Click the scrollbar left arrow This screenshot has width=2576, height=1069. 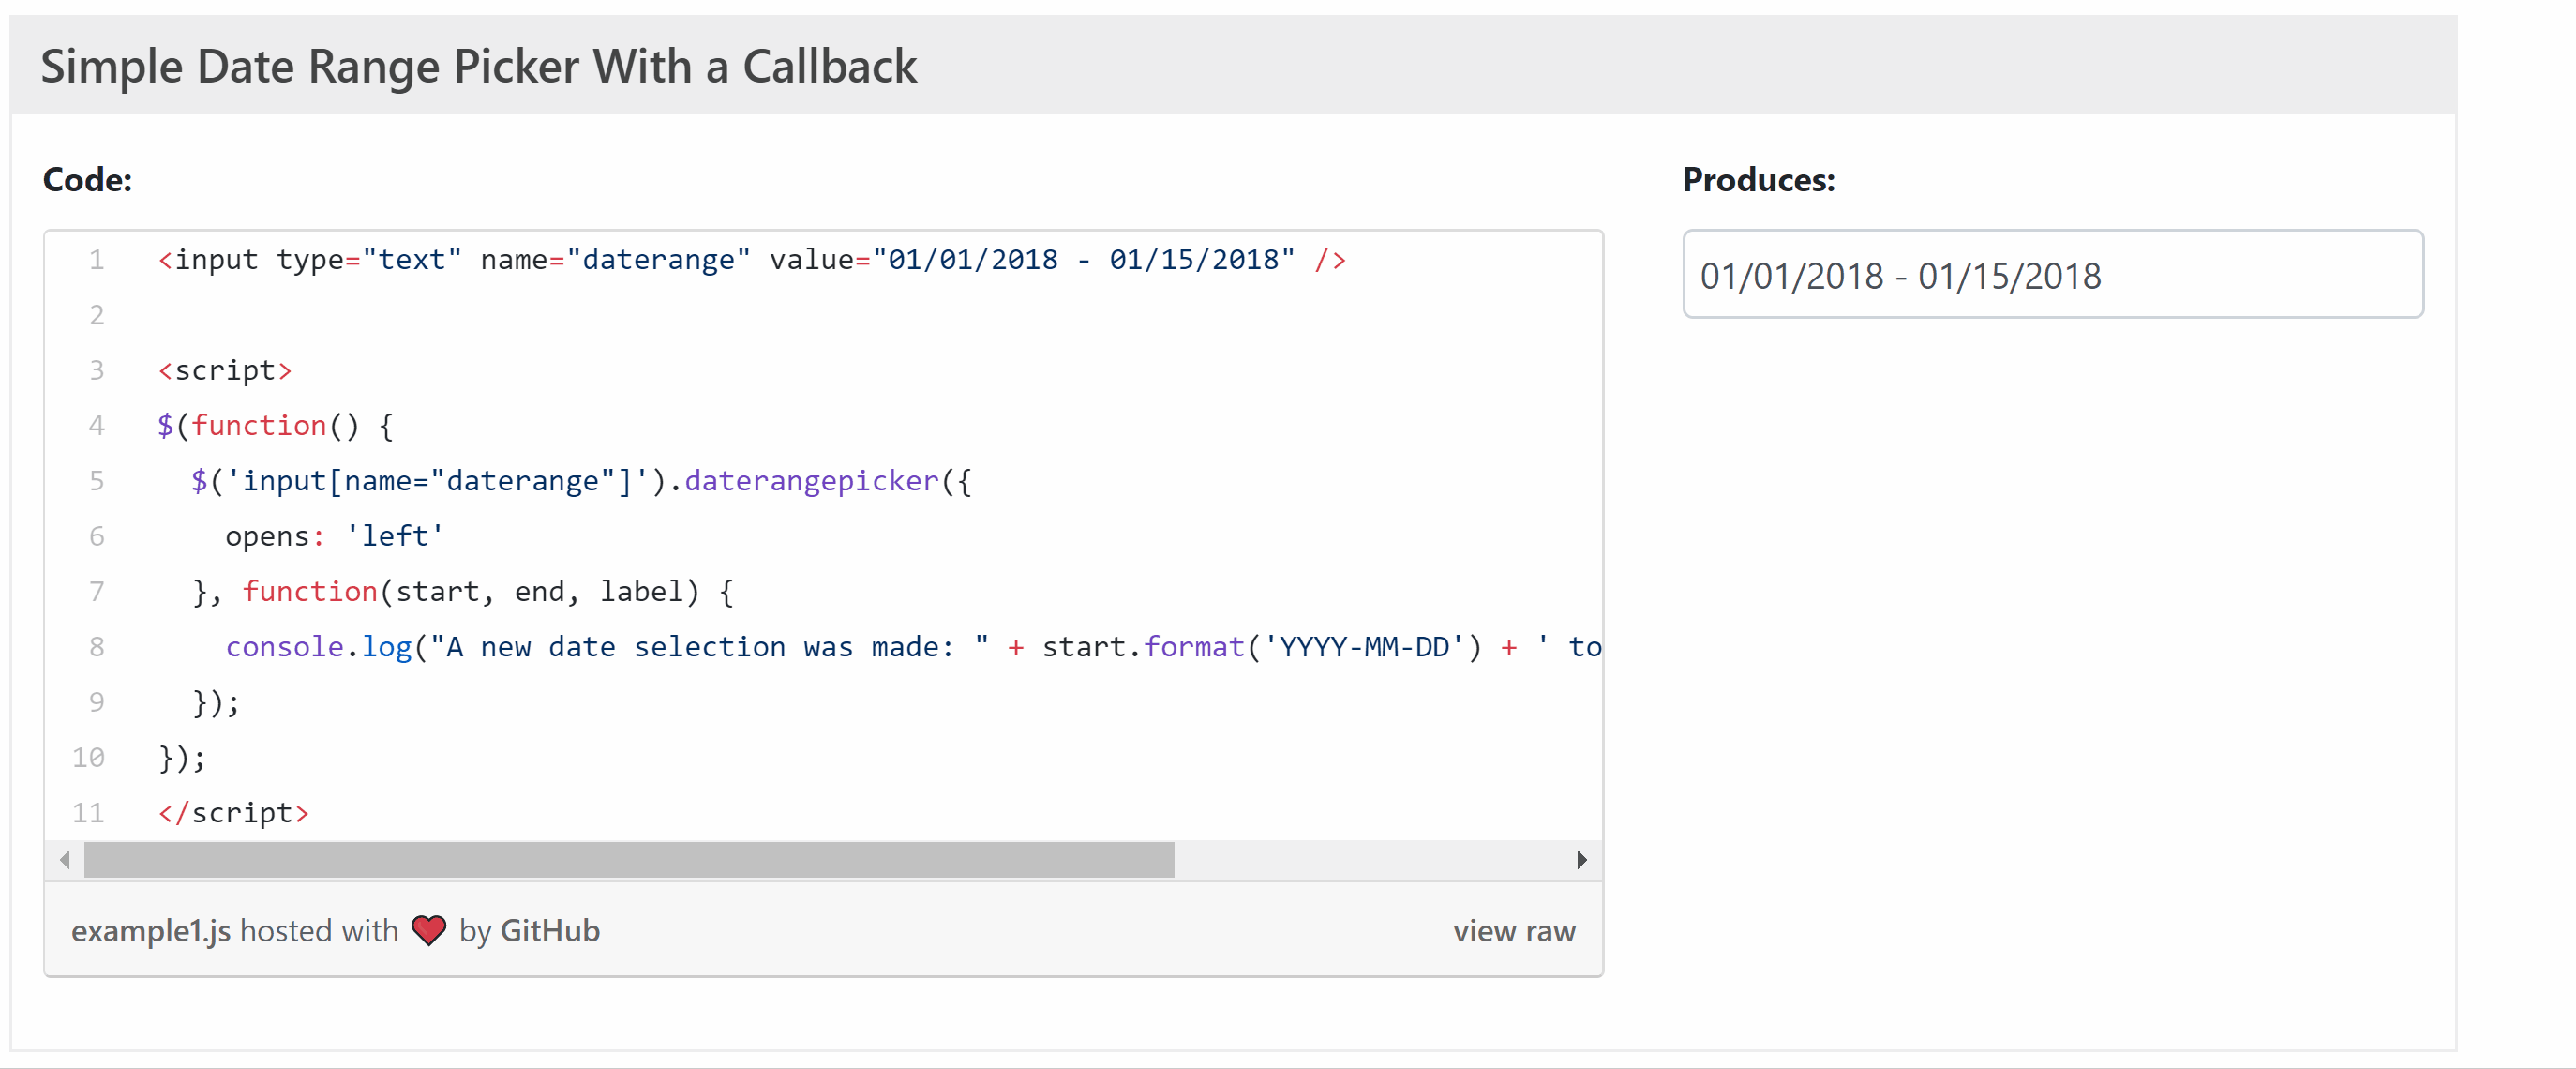coord(65,860)
